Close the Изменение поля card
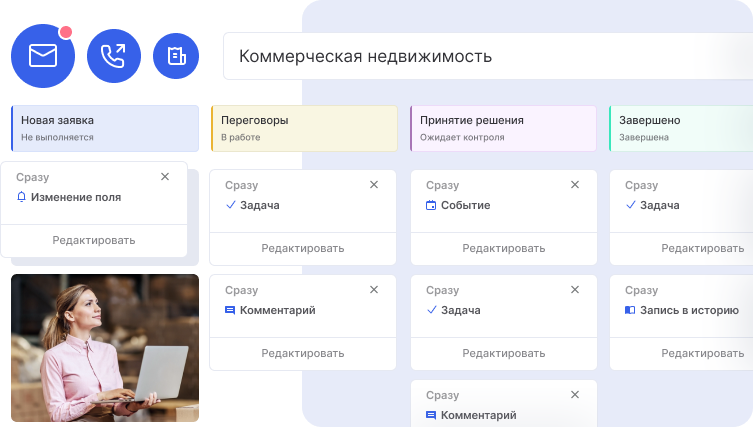753x427 pixels. (x=165, y=177)
